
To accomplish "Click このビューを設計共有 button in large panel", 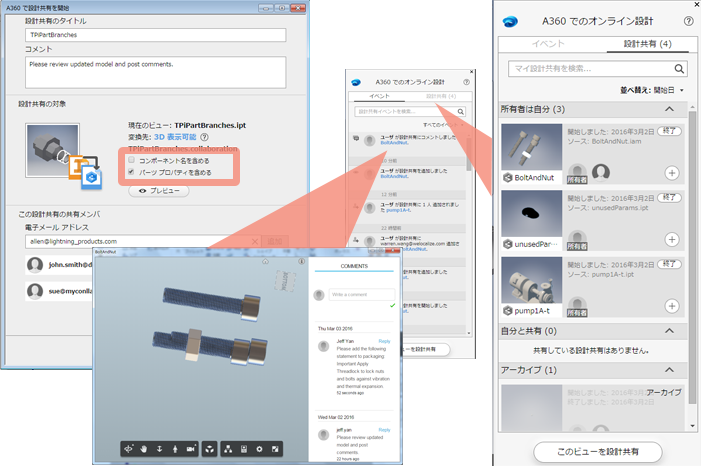I will (x=598, y=452).
